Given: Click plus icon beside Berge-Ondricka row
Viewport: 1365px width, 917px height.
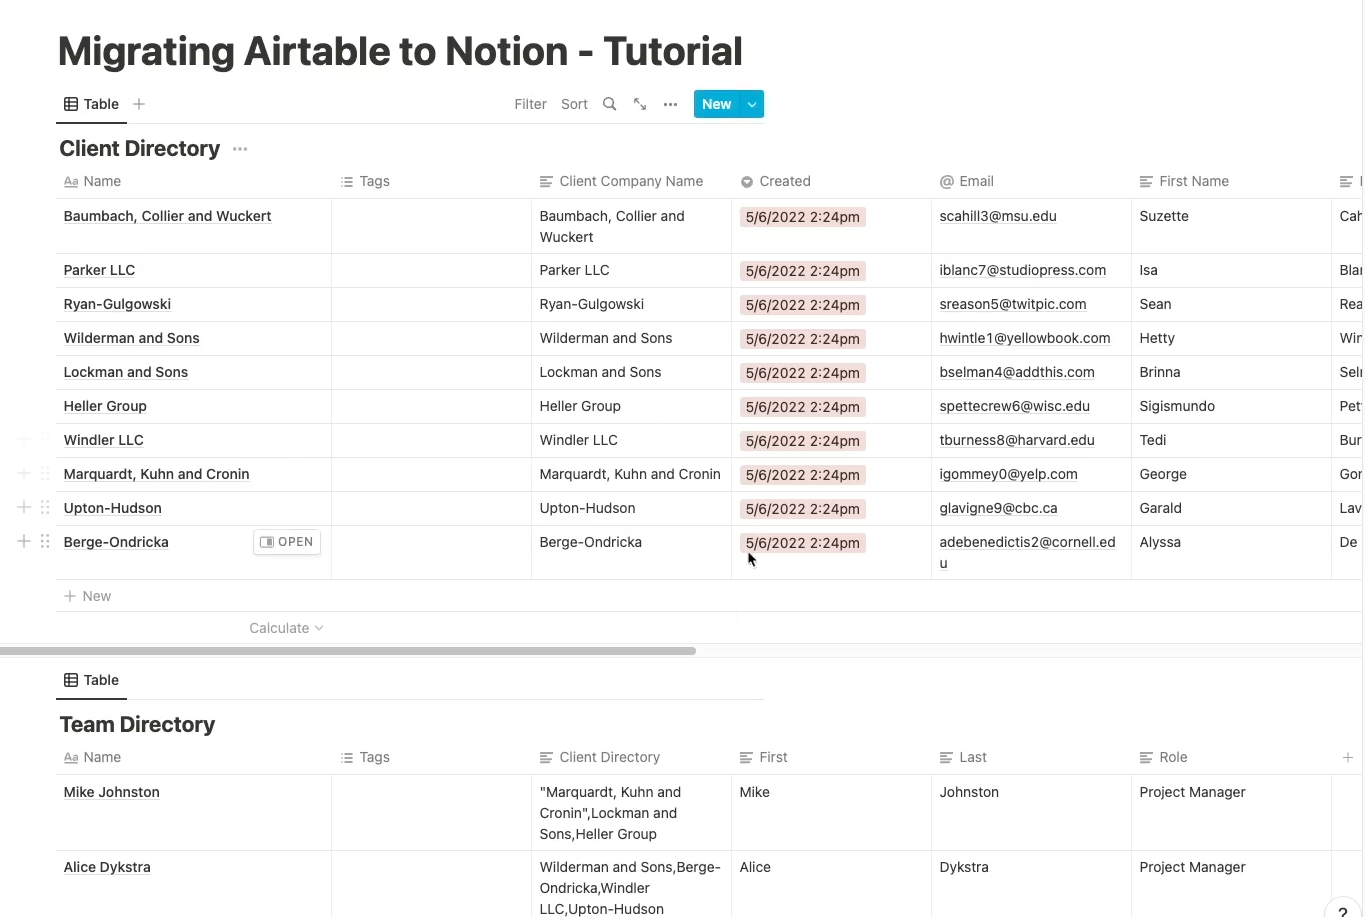Looking at the screenshot, I should point(24,541).
